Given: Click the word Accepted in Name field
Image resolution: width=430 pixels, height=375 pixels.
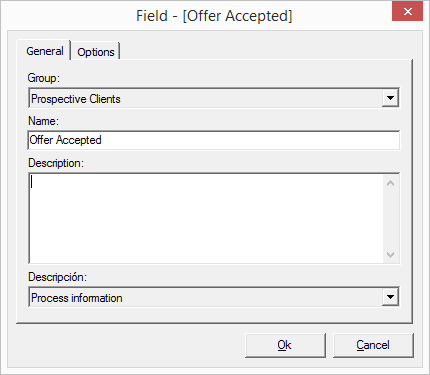Looking at the screenshot, I should (x=79, y=140).
